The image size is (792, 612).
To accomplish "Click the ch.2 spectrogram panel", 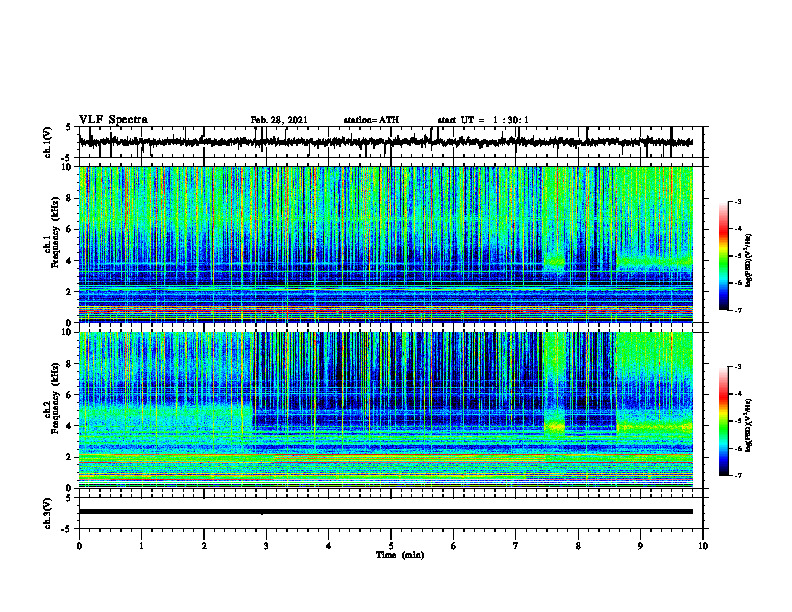I will click(x=385, y=410).
